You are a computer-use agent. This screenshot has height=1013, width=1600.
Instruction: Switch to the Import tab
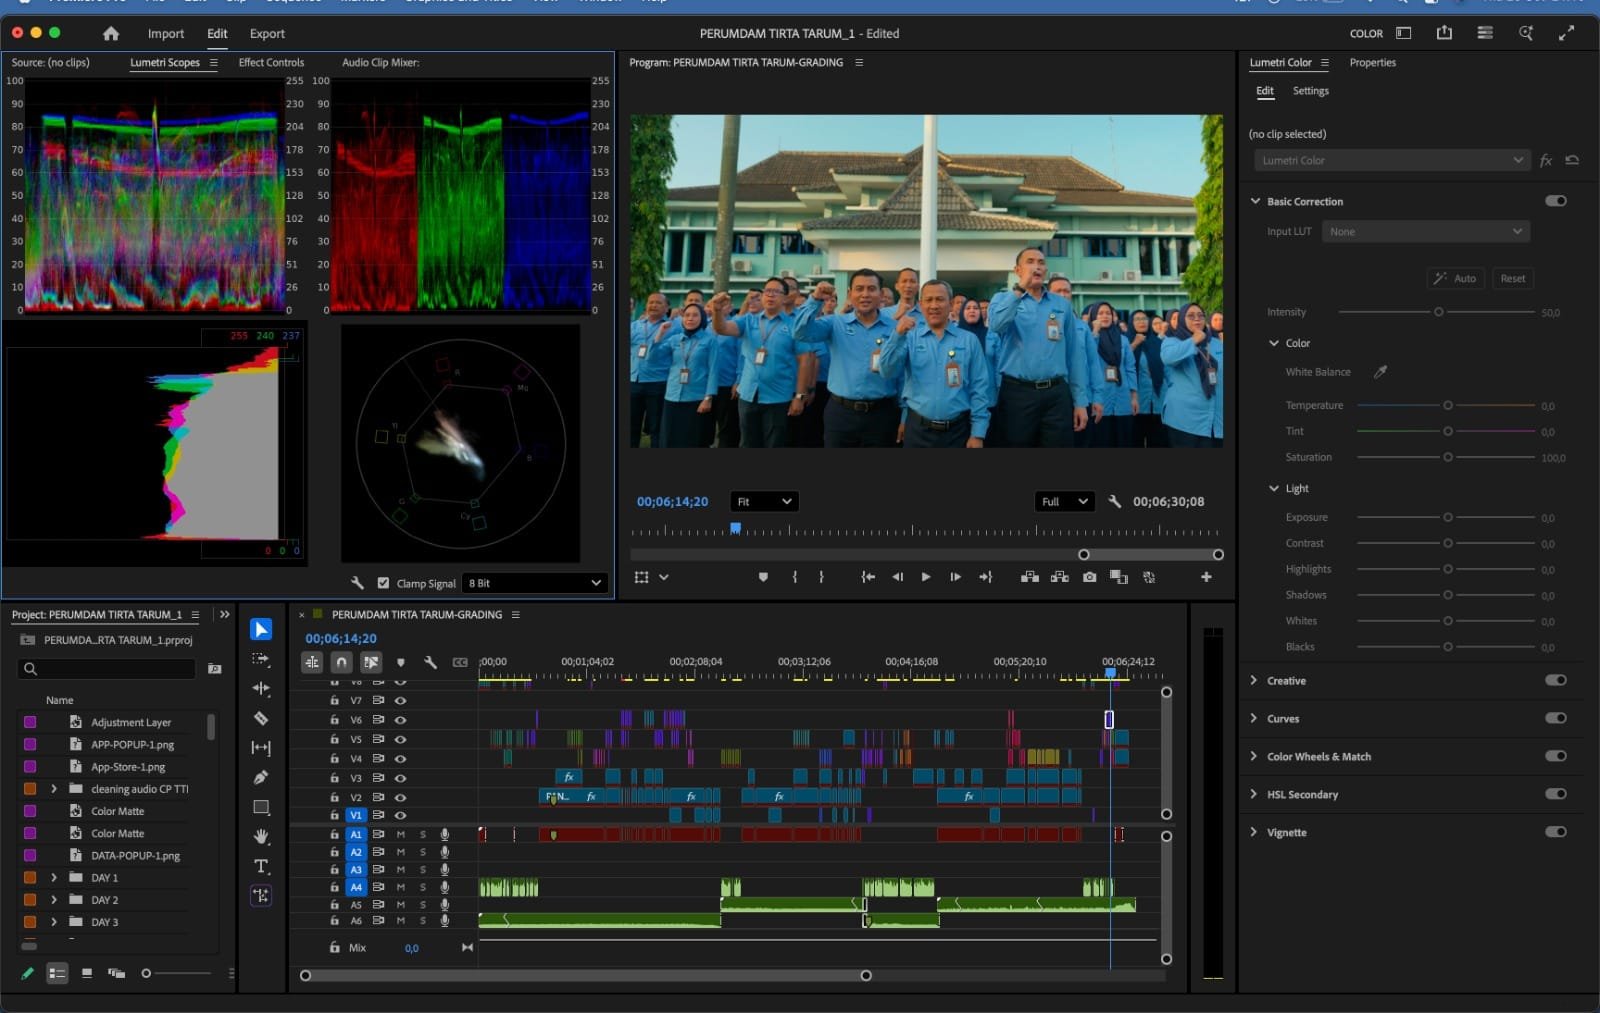[166, 33]
